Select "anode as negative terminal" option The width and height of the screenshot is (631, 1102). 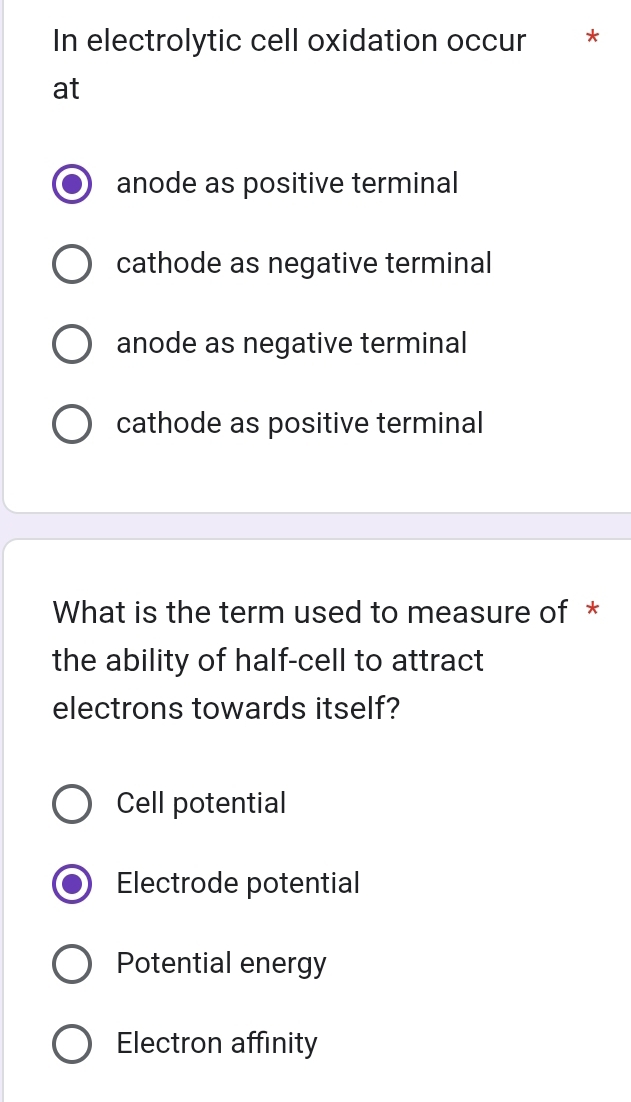click(x=72, y=344)
